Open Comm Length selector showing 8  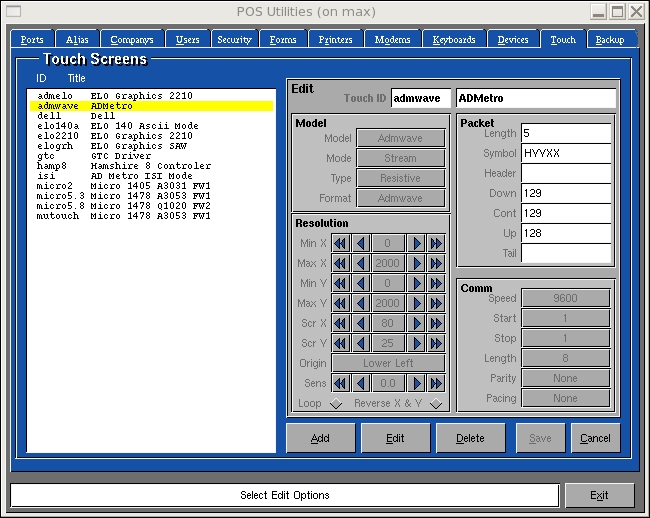pos(565,358)
